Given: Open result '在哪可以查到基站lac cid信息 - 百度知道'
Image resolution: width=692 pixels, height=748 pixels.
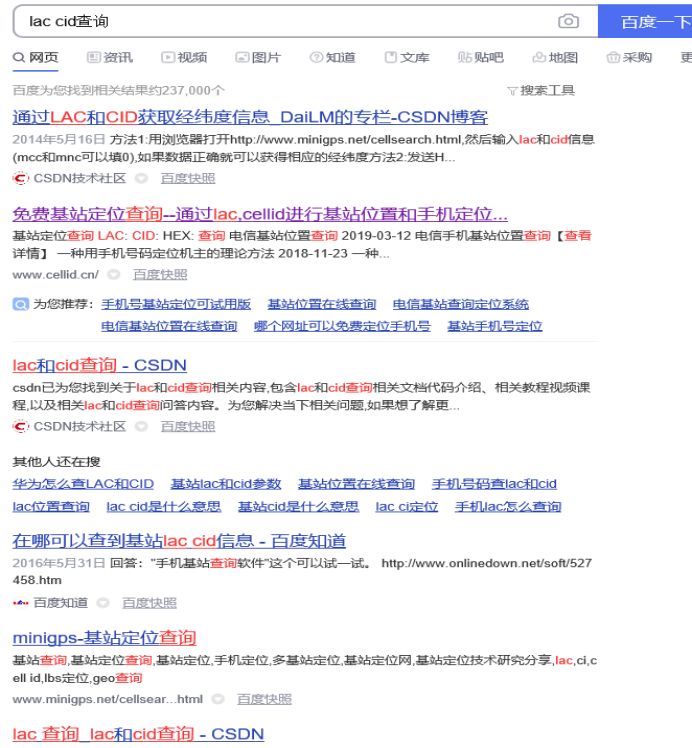Looking at the screenshot, I should point(179,541).
